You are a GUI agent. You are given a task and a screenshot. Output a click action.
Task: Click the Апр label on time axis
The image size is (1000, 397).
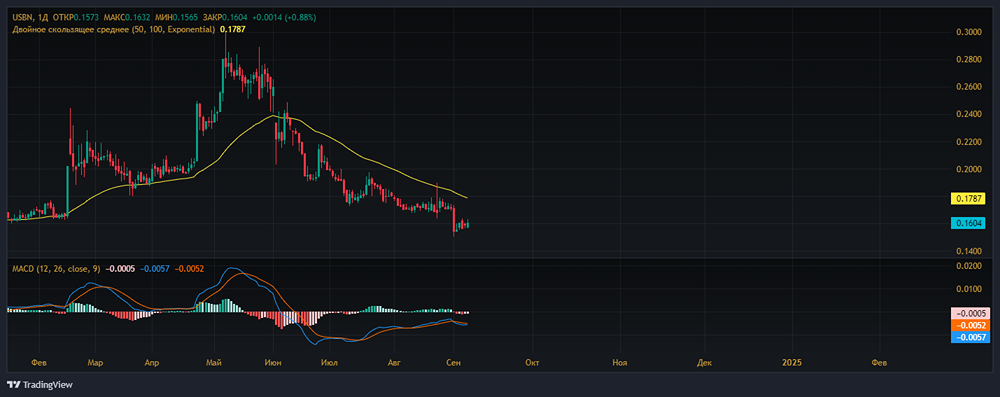[151, 363]
